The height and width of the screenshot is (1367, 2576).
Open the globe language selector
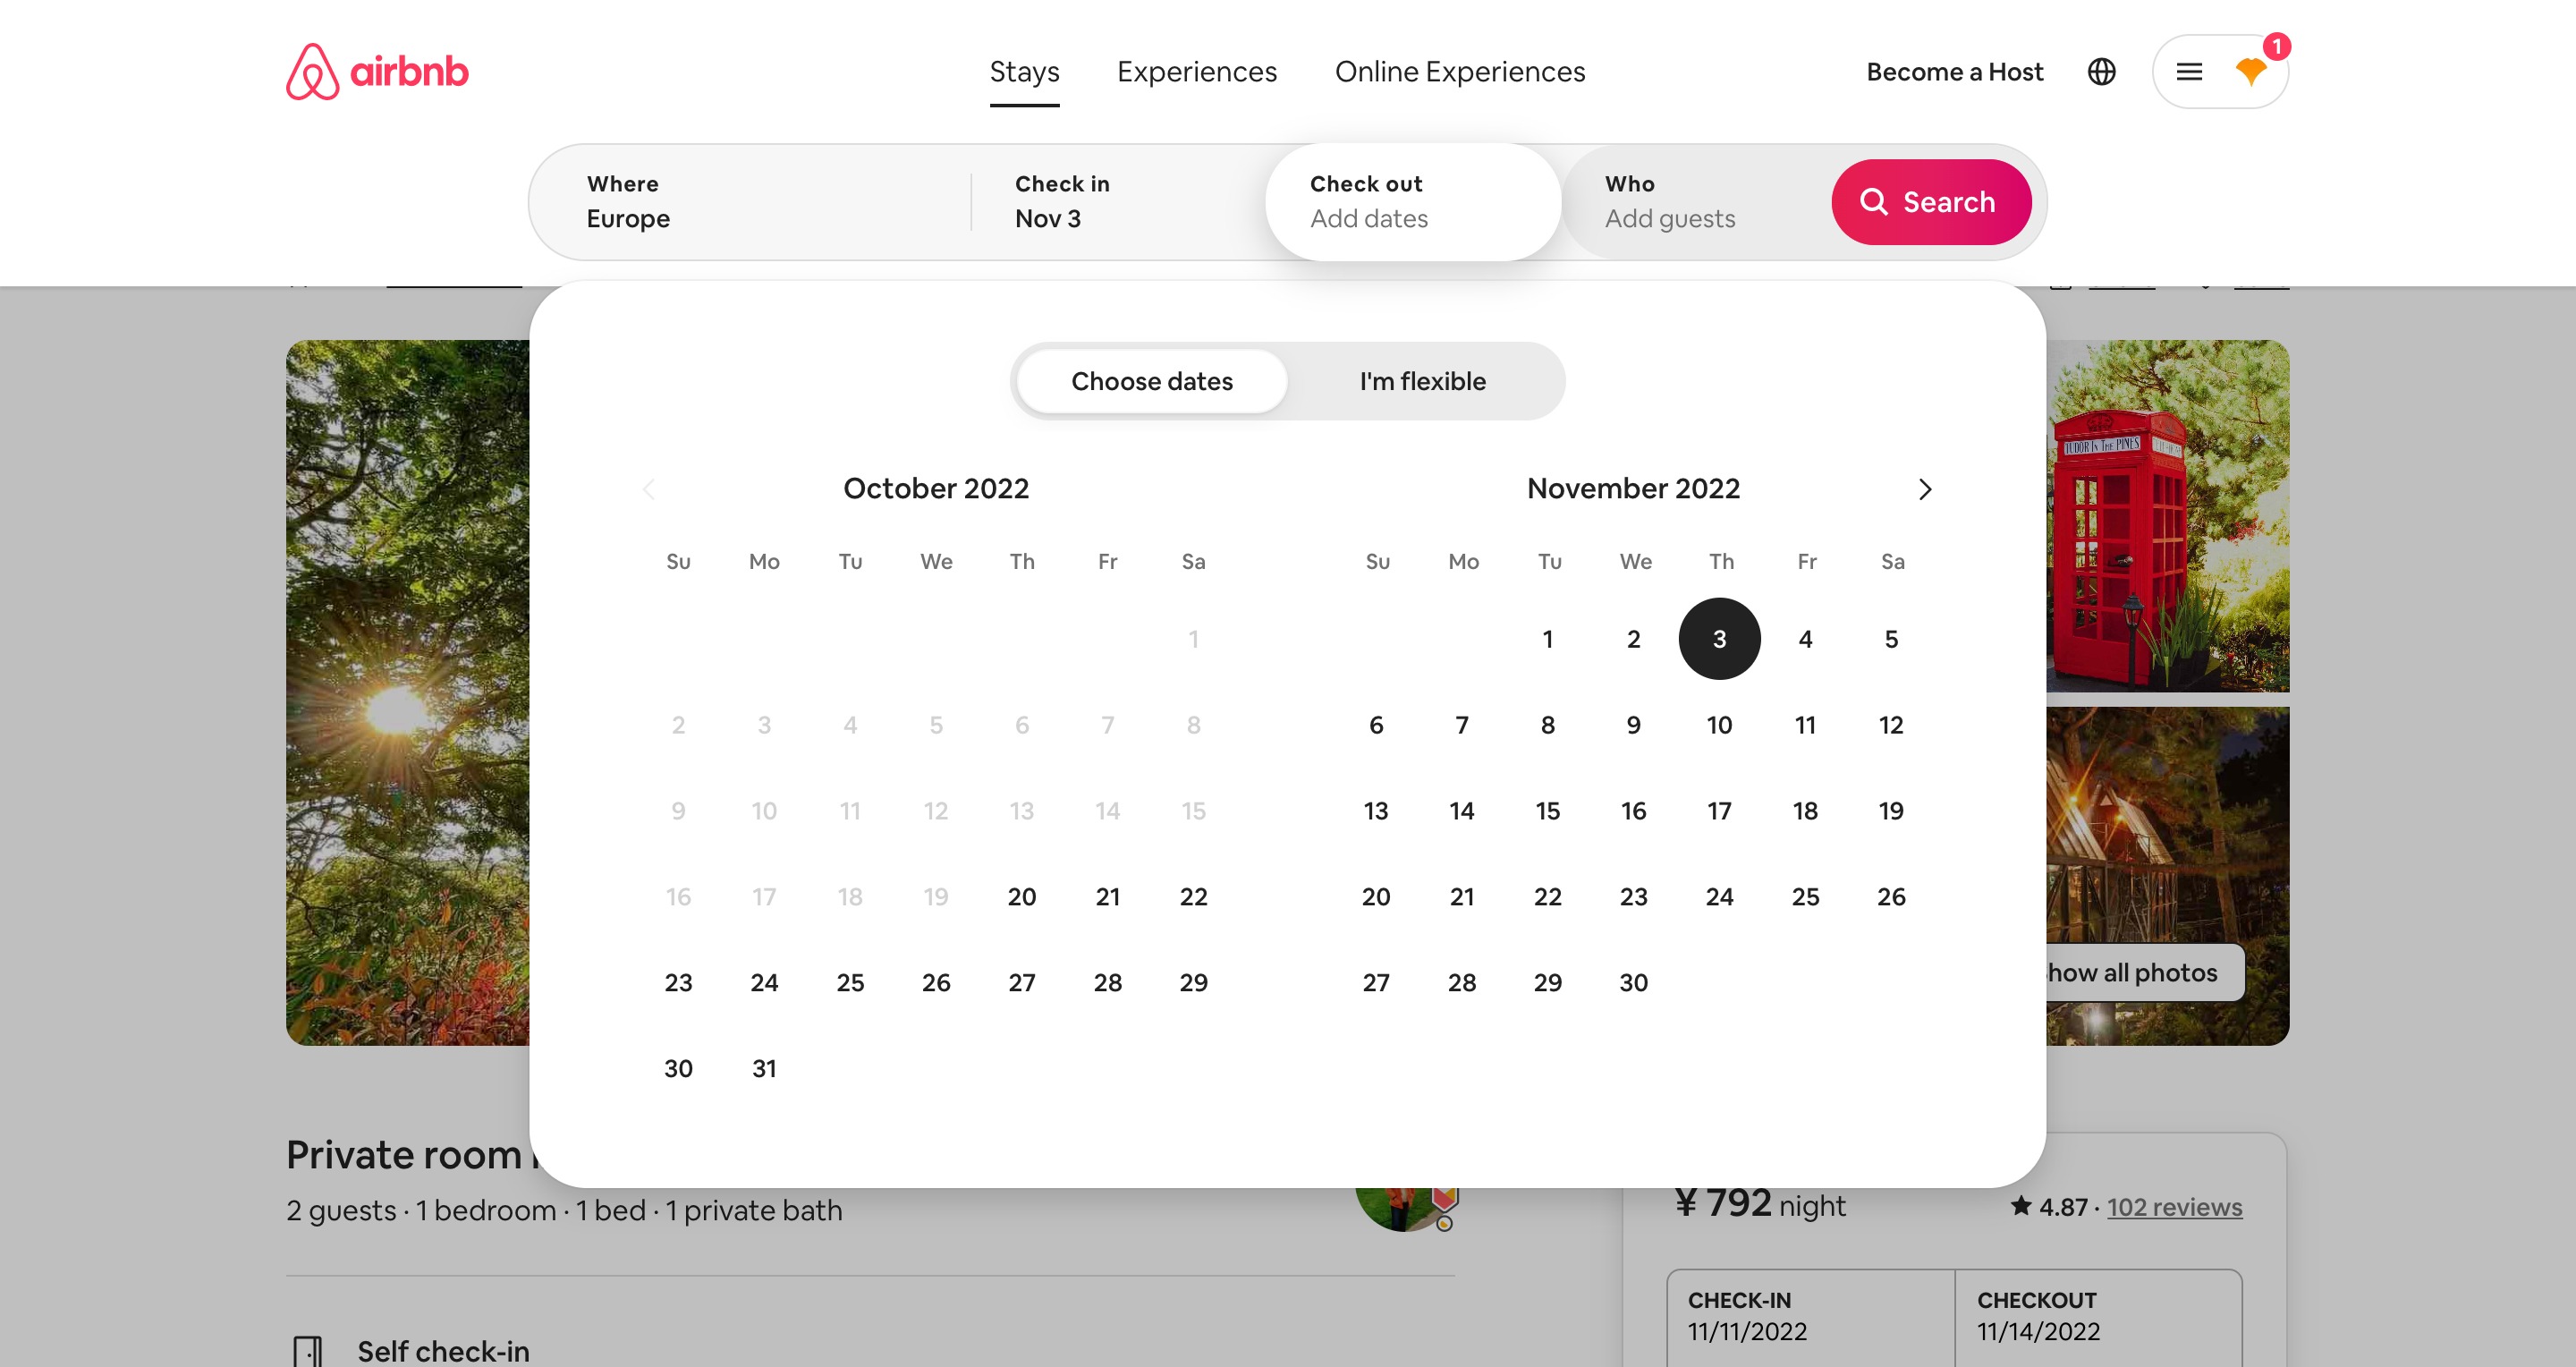[2101, 72]
